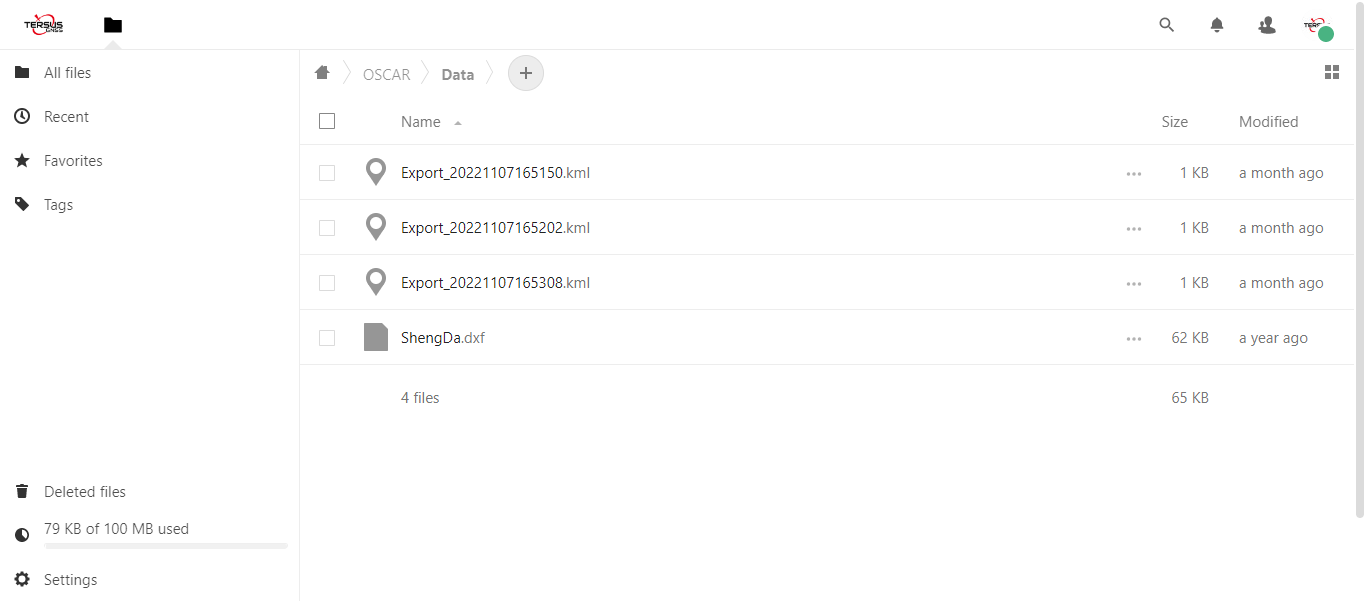
Task: Click 'a month ago' of Export_20221107165308.kml
Action: [x=1281, y=283]
